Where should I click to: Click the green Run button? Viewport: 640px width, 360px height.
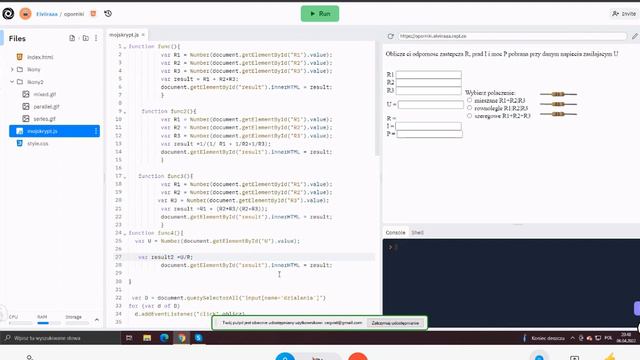point(320,13)
